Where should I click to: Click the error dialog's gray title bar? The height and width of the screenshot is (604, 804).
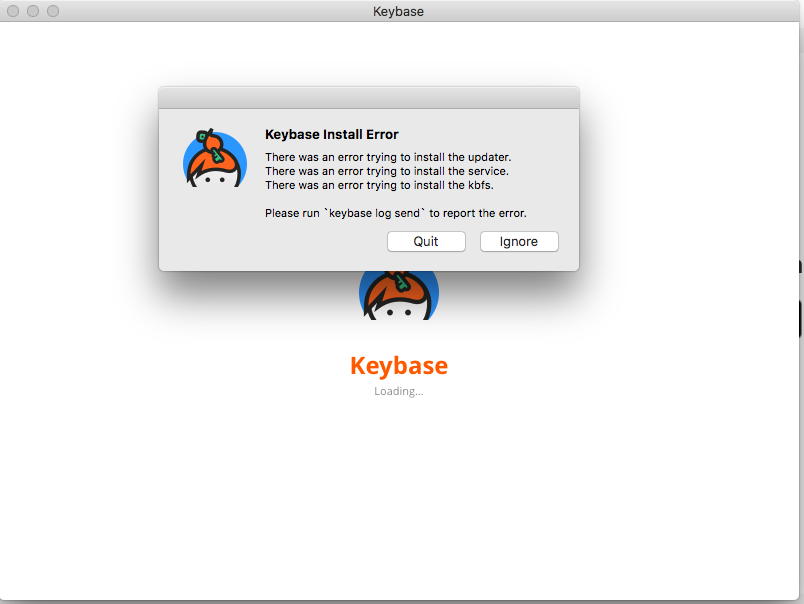click(369, 97)
